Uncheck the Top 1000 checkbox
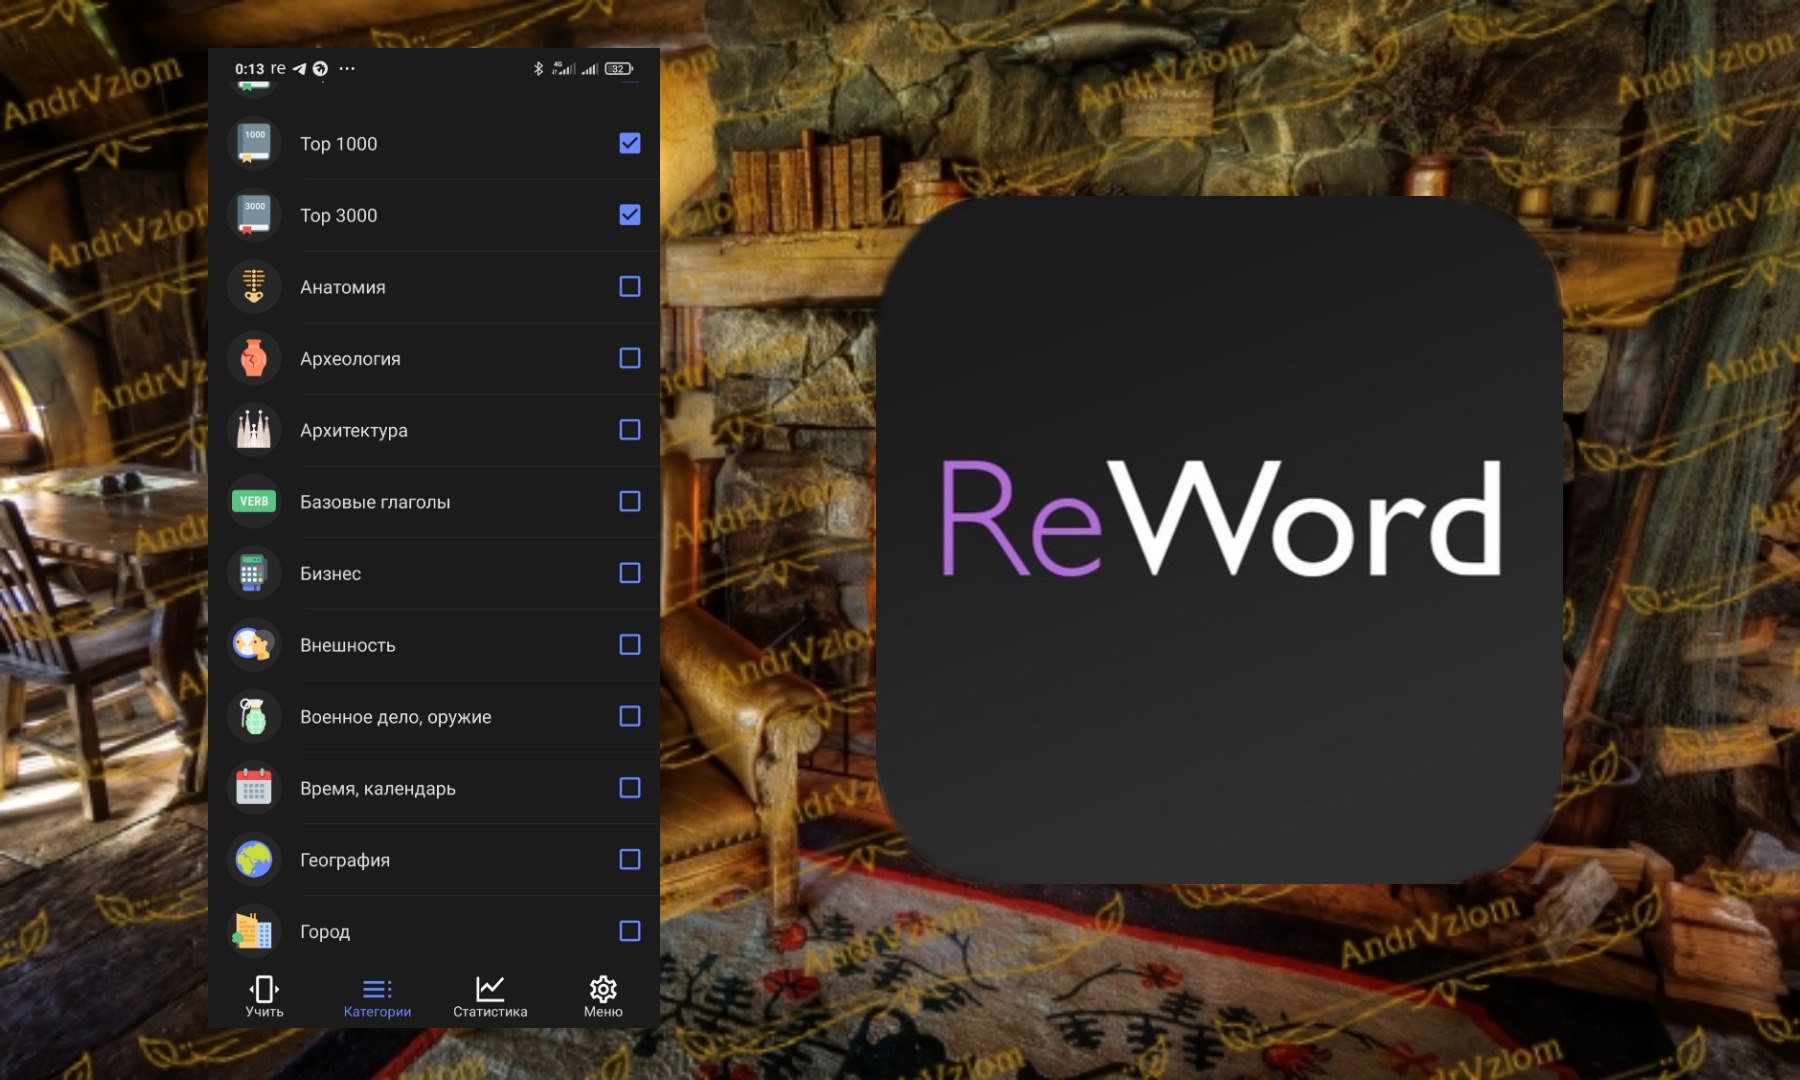 tap(630, 143)
